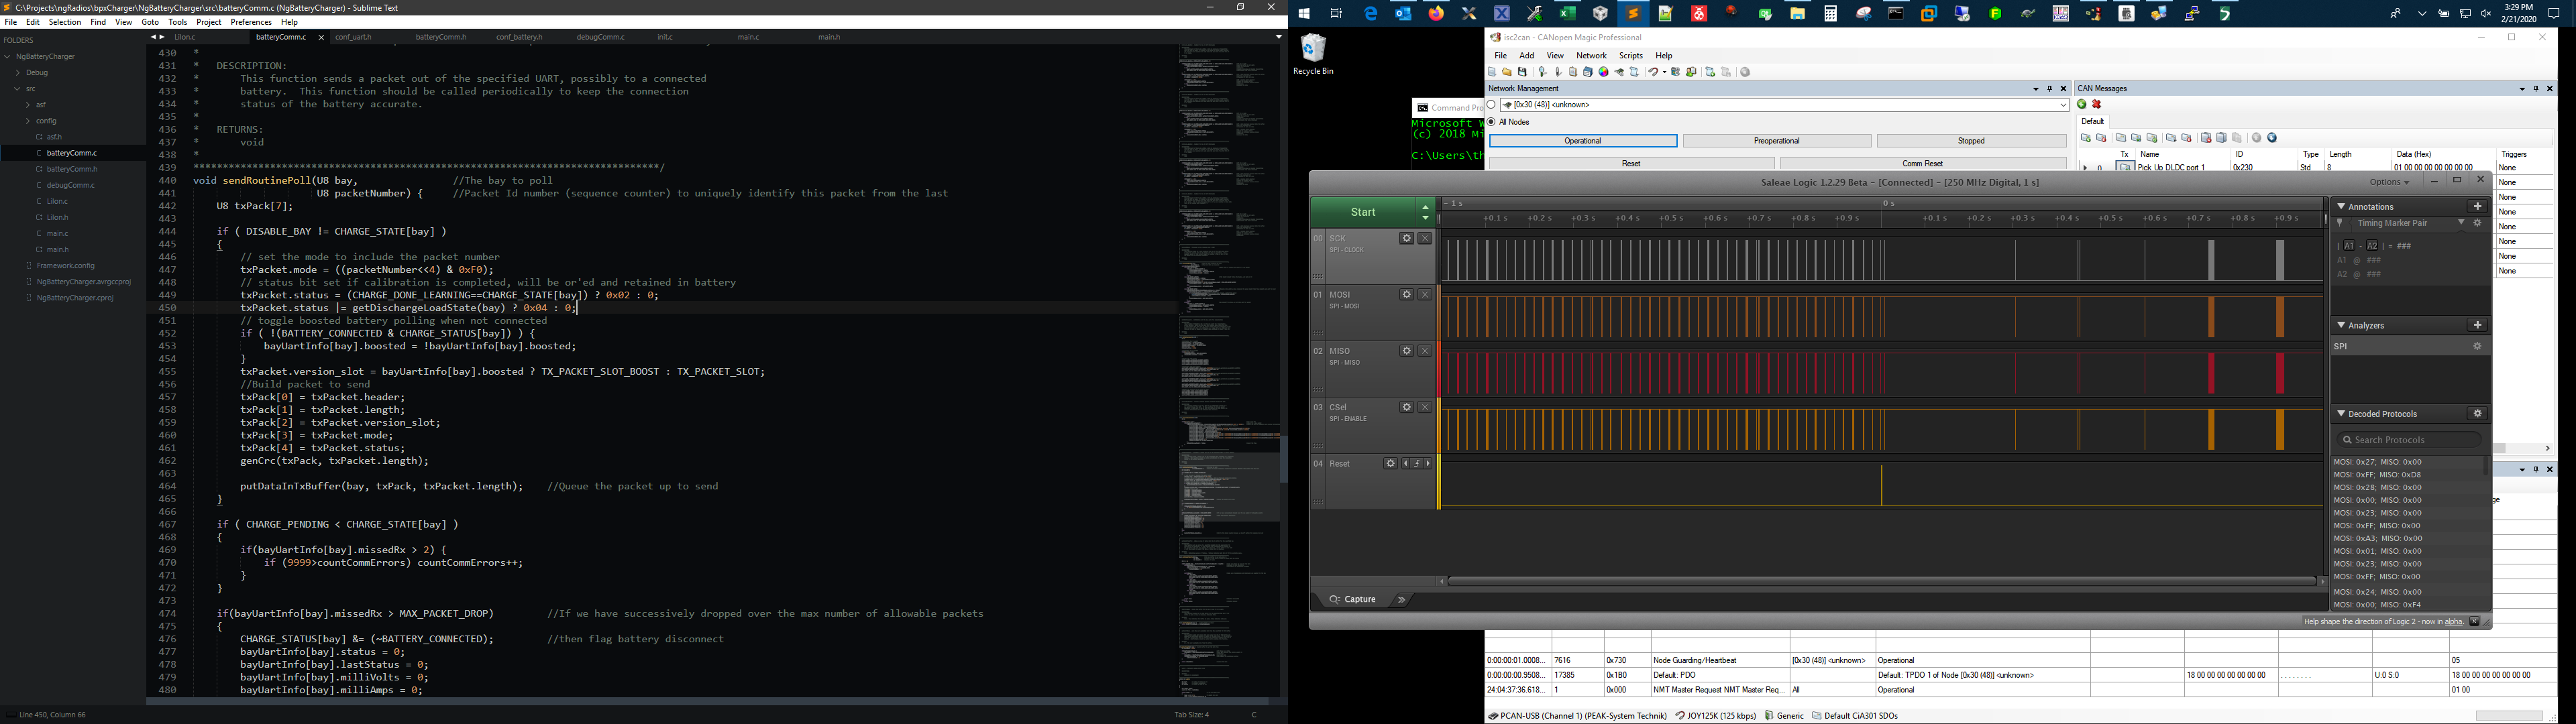Viewport: 2576px width, 724px height.
Task: Switch to the debugComm.c tab
Action: (x=600, y=38)
